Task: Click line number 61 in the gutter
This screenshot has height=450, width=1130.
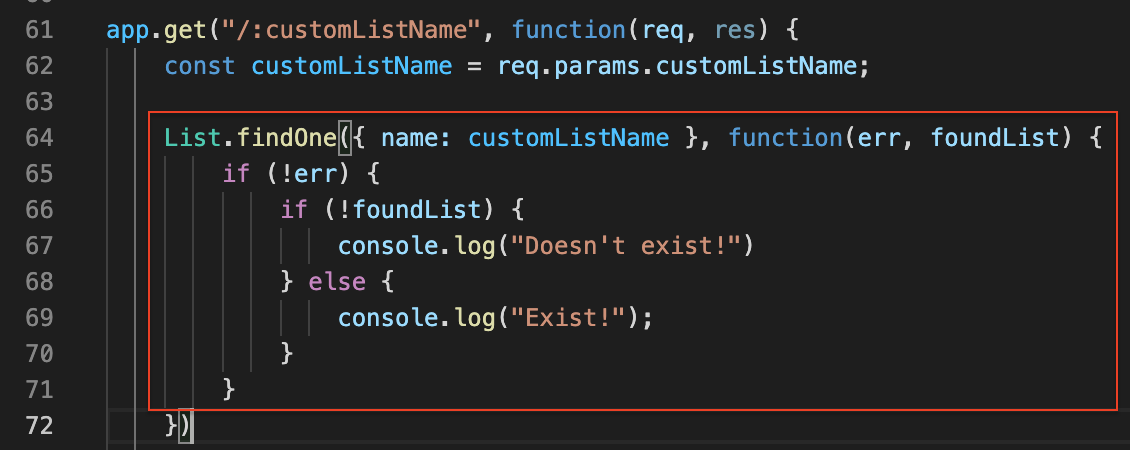Action: [x=39, y=30]
